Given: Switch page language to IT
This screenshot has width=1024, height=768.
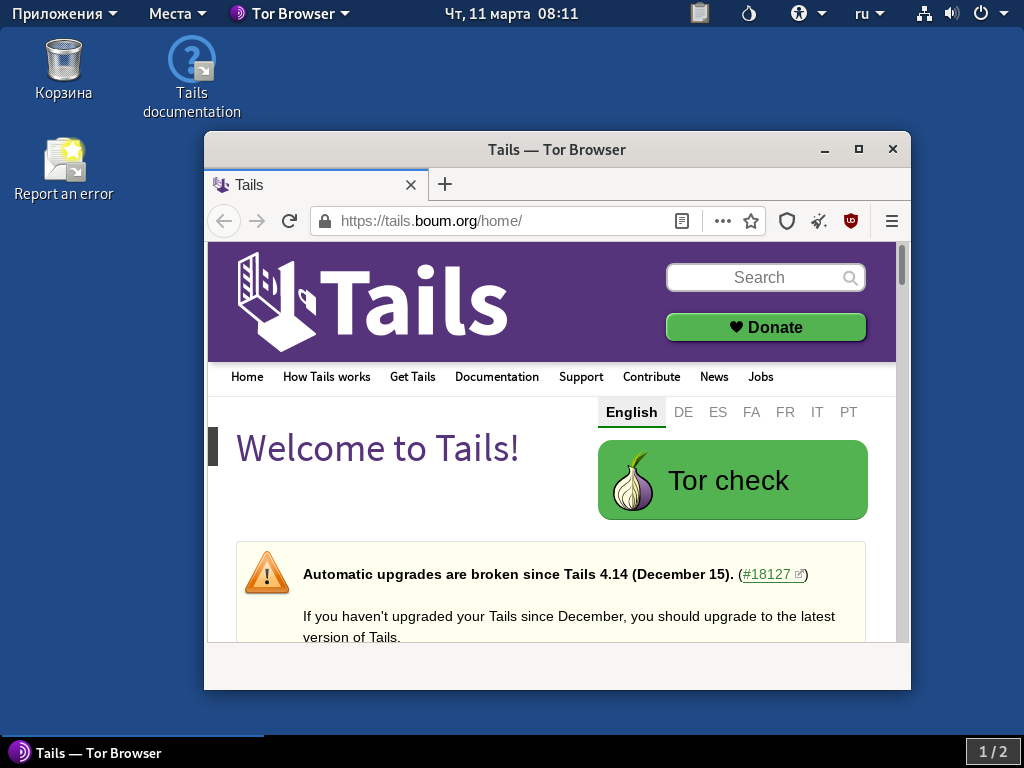Looking at the screenshot, I should [x=817, y=412].
